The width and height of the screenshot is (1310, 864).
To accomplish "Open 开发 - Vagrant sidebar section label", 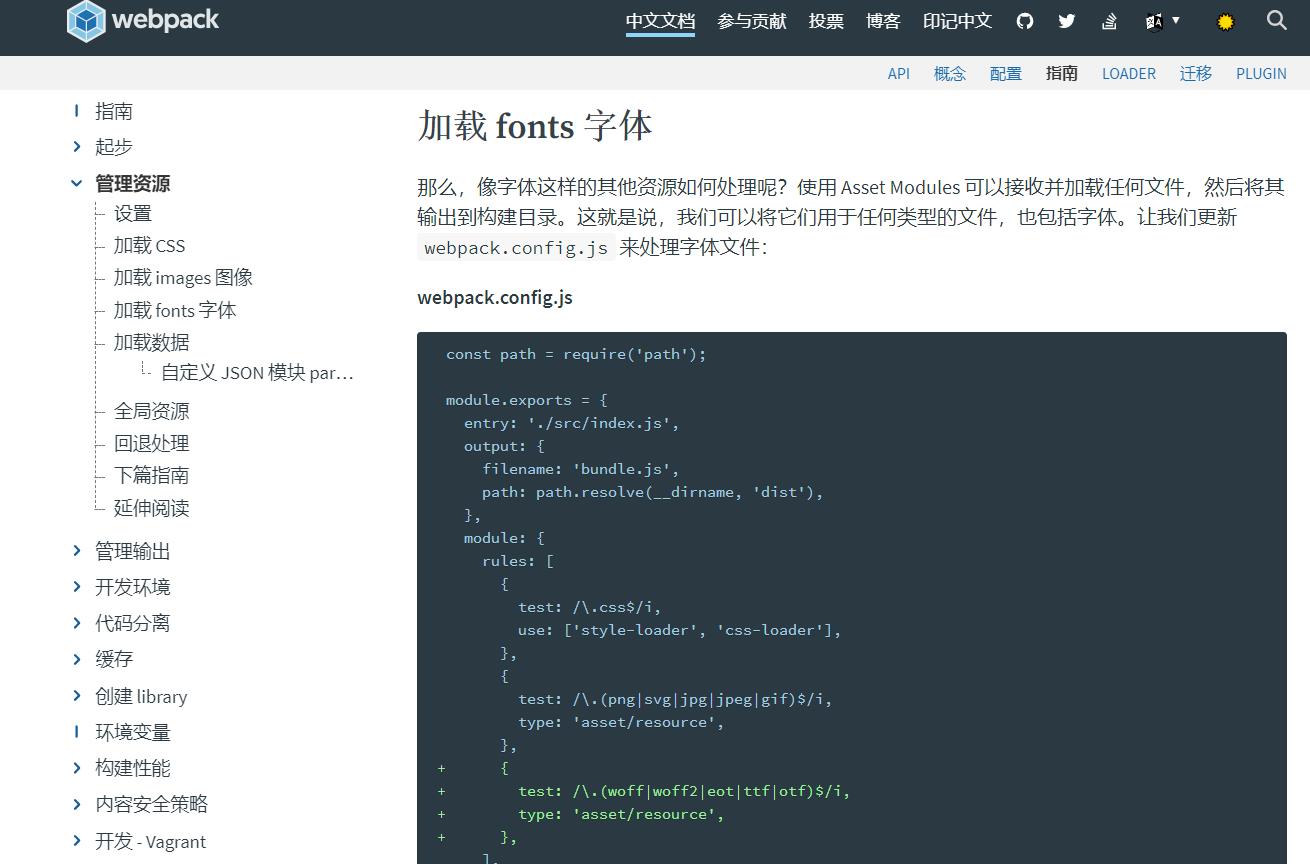I will tap(151, 841).
